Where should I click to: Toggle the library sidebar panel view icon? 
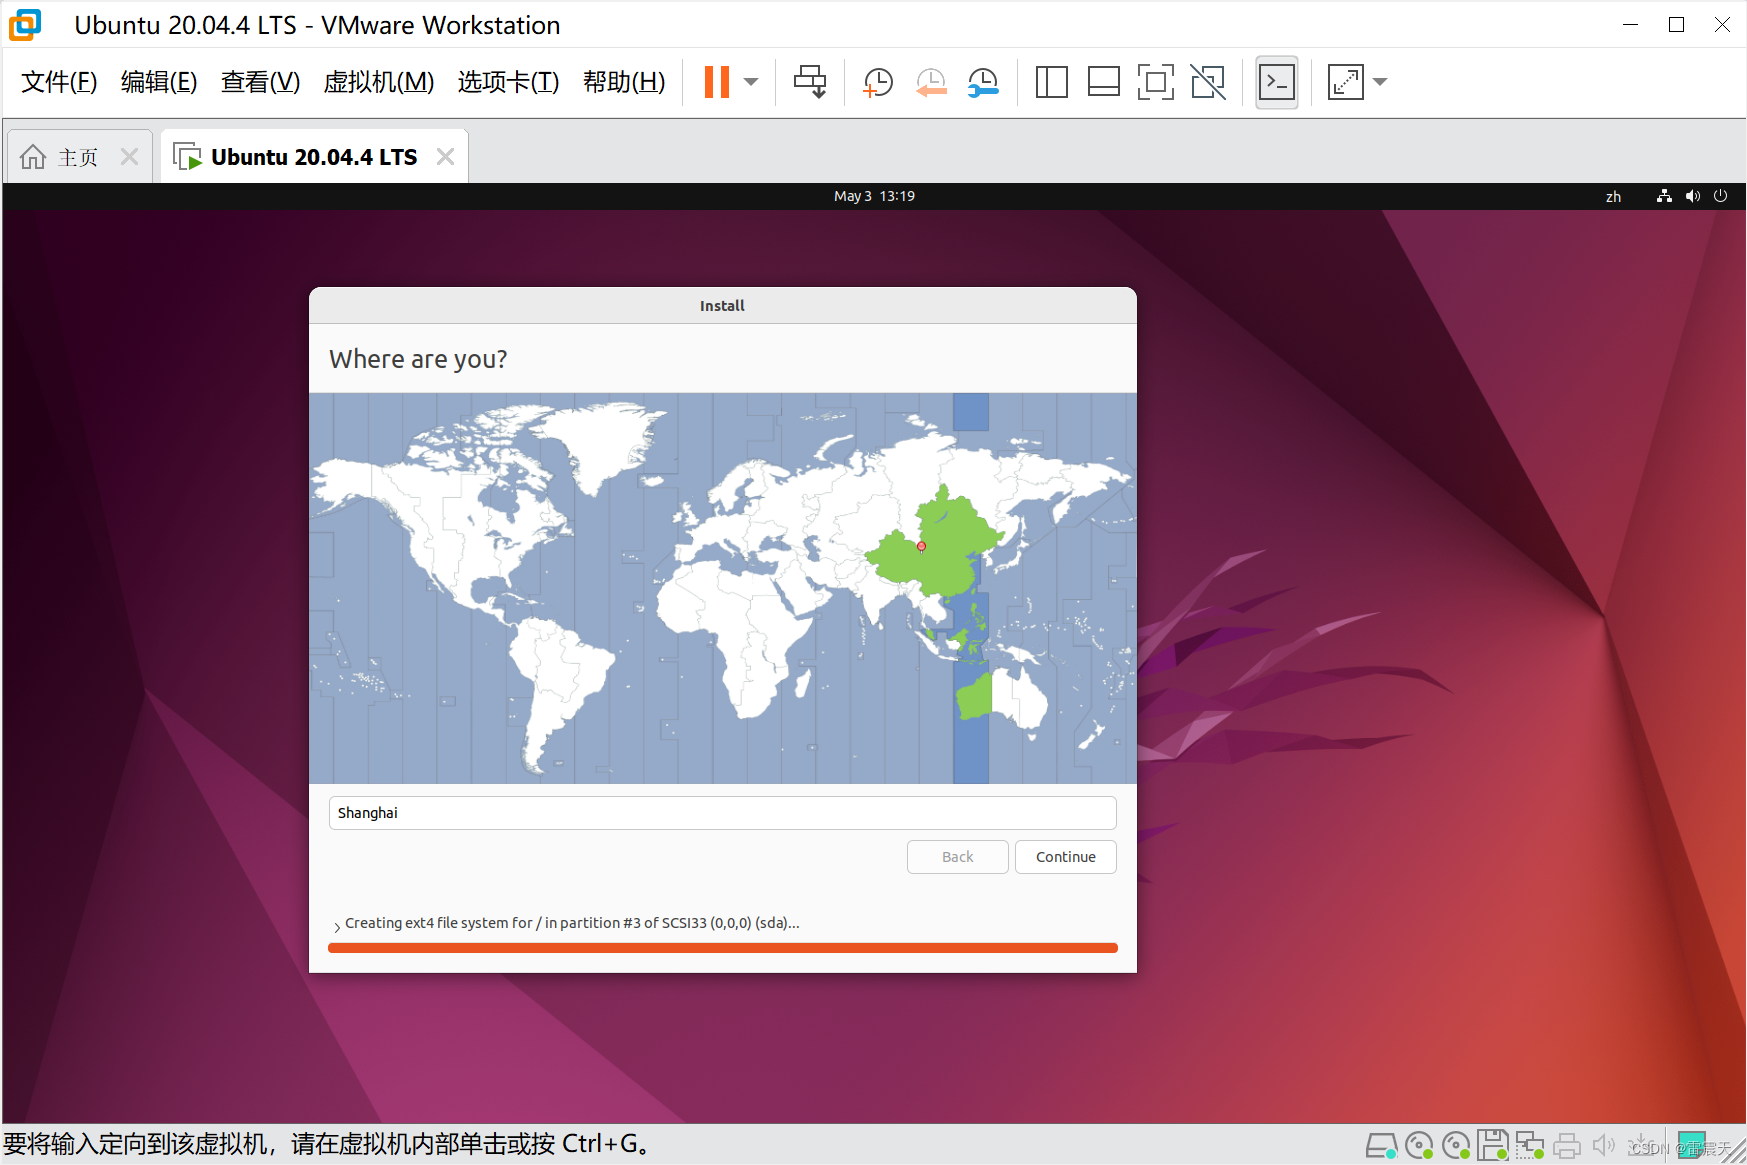coord(1051,82)
